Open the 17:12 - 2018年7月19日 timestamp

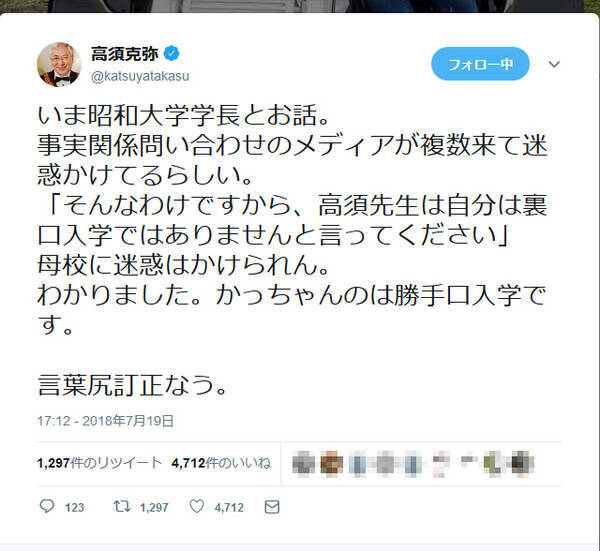[106, 421]
